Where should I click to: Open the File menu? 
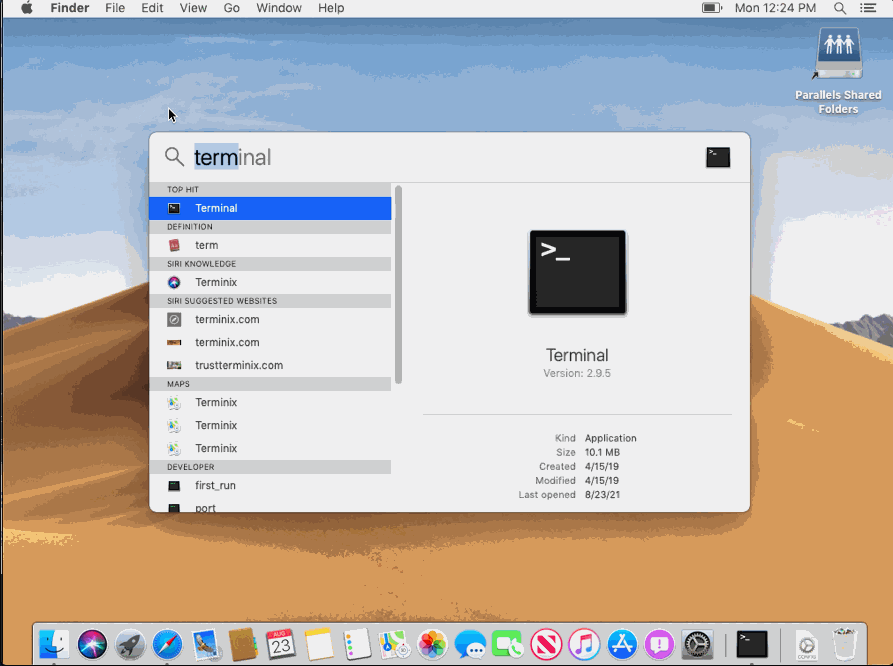click(x=115, y=8)
